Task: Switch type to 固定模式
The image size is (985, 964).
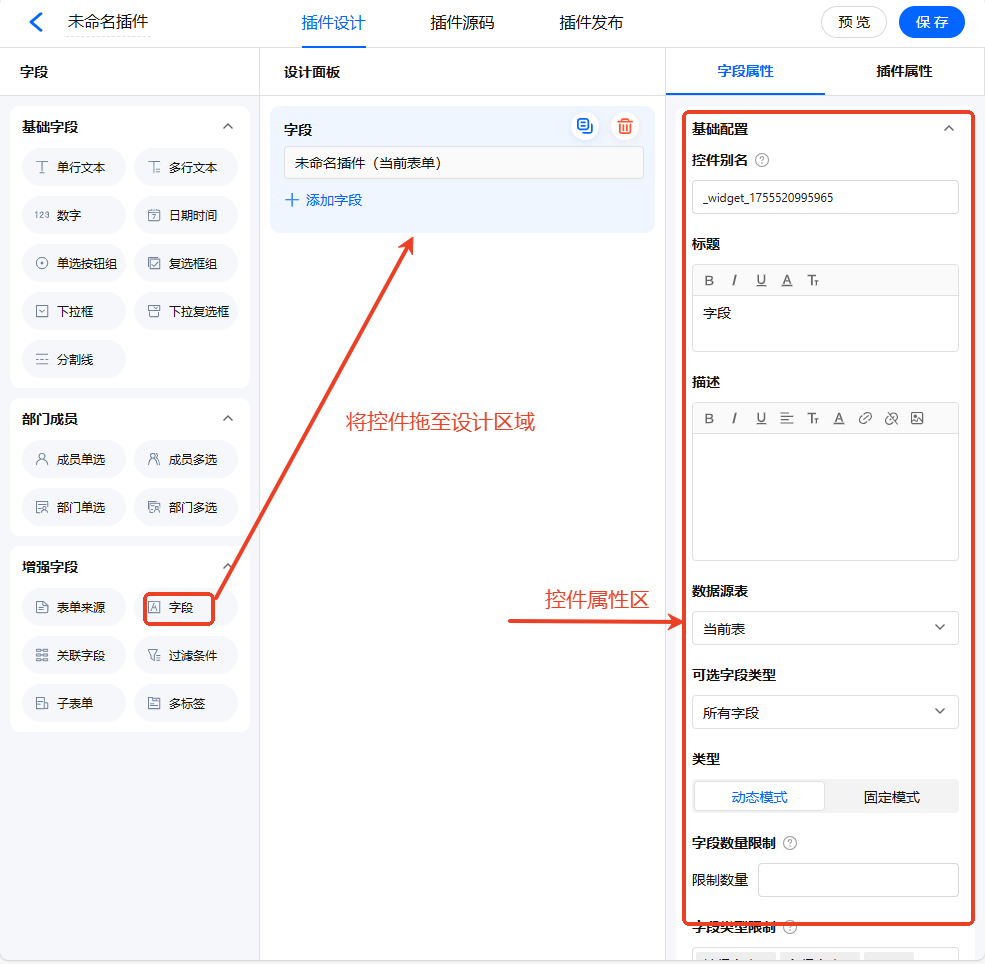Action: point(891,797)
